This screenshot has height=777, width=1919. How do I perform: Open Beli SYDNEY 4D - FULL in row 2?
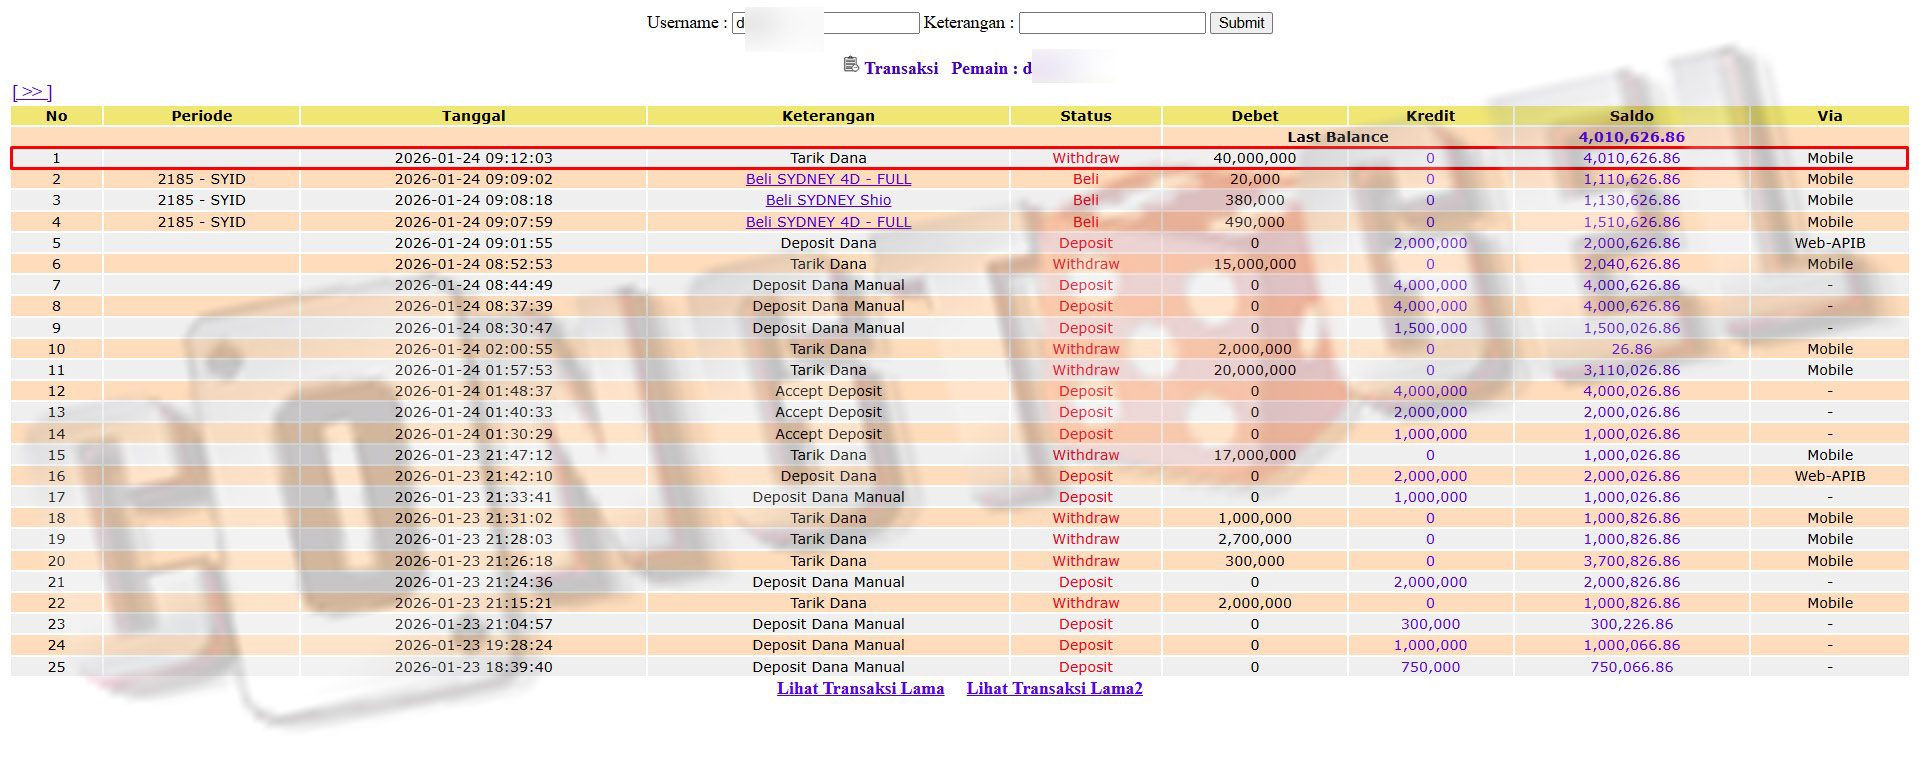pos(828,179)
